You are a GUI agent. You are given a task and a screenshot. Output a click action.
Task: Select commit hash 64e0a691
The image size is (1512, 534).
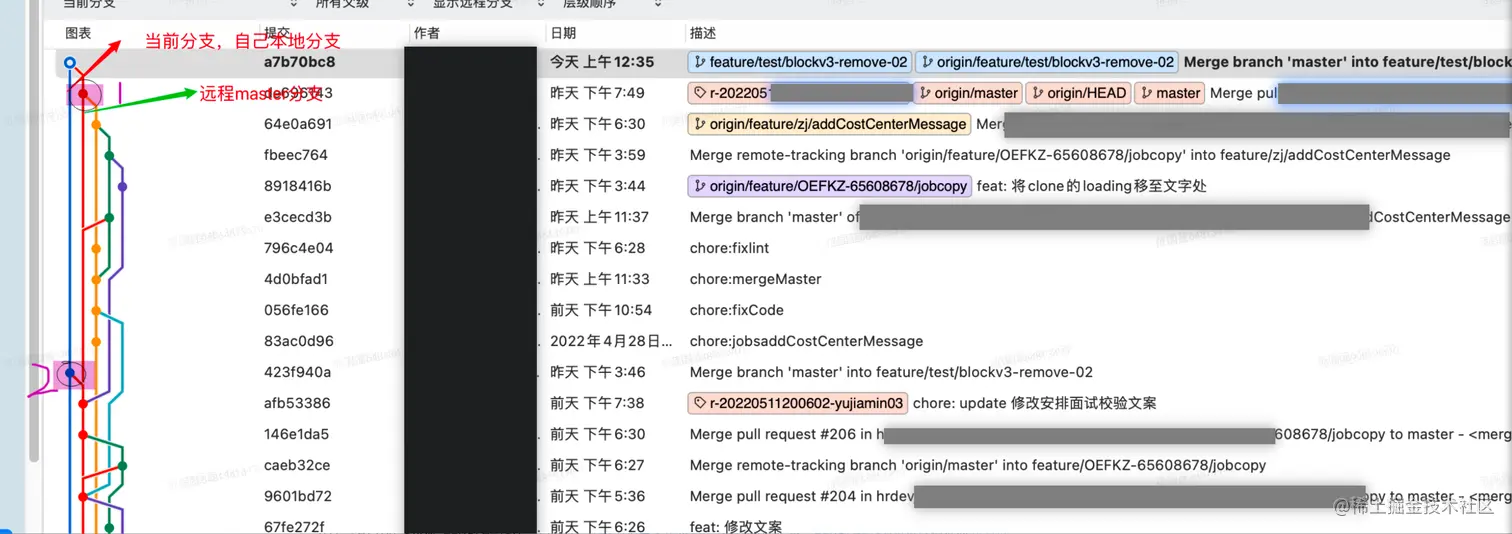coord(298,124)
